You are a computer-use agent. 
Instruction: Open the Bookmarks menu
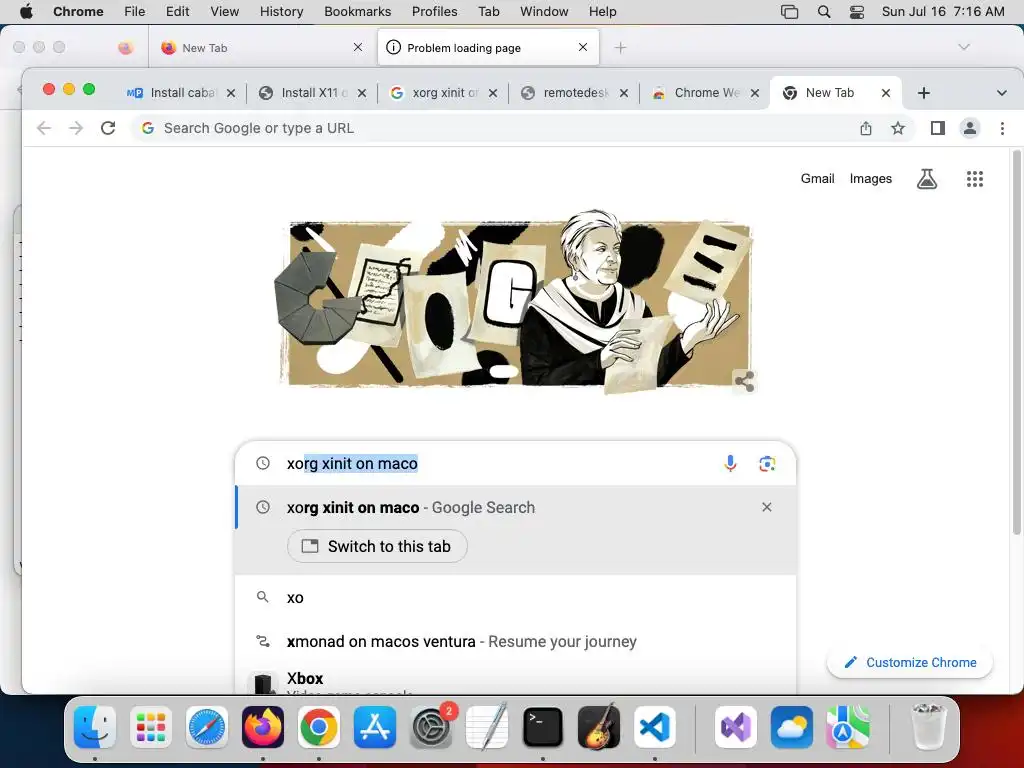click(357, 12)
